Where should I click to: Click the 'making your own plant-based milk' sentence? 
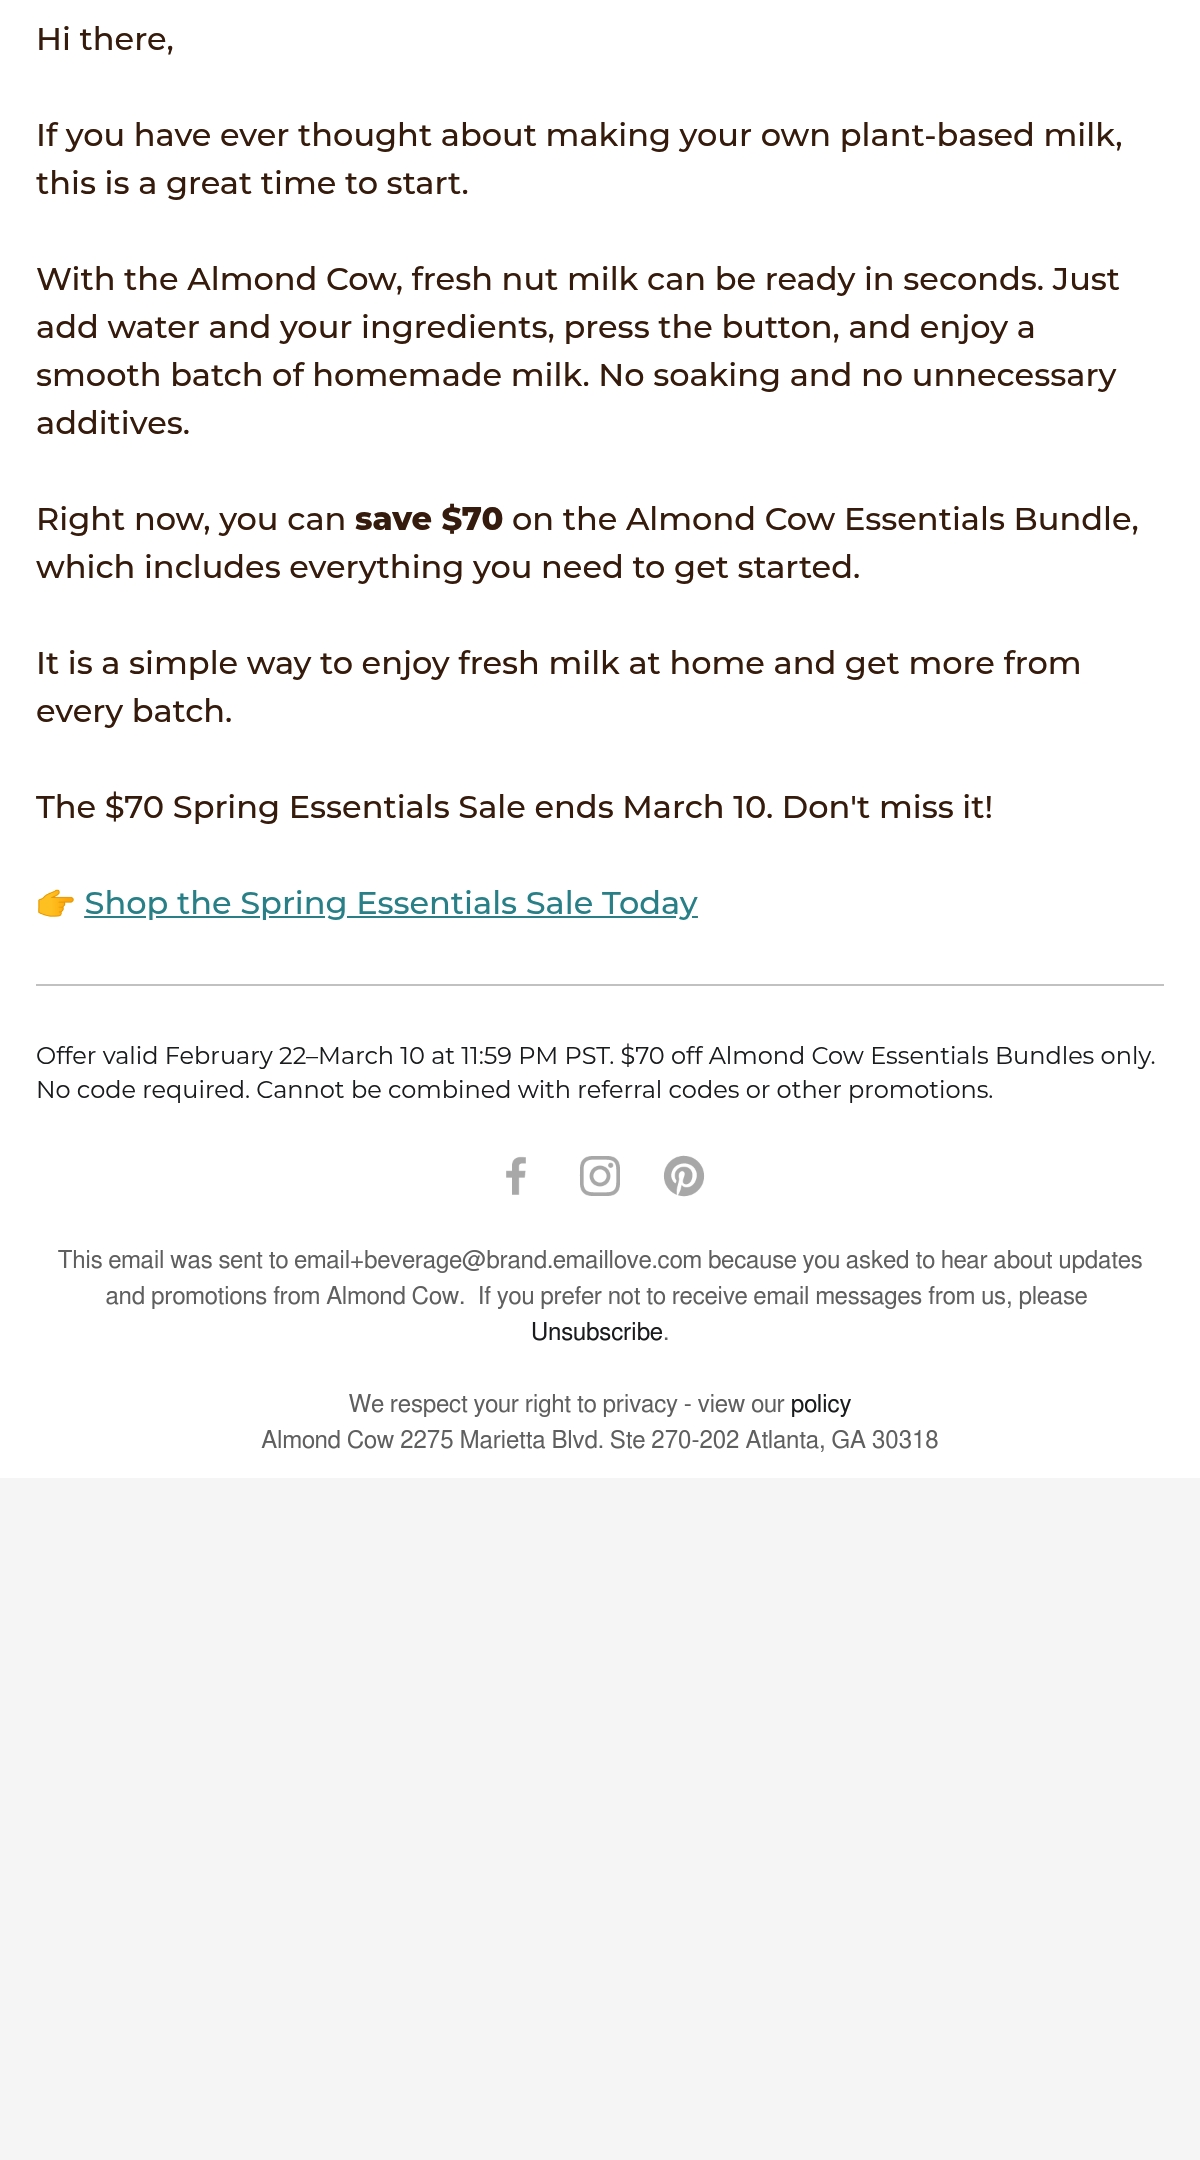(x=580, y=159)
